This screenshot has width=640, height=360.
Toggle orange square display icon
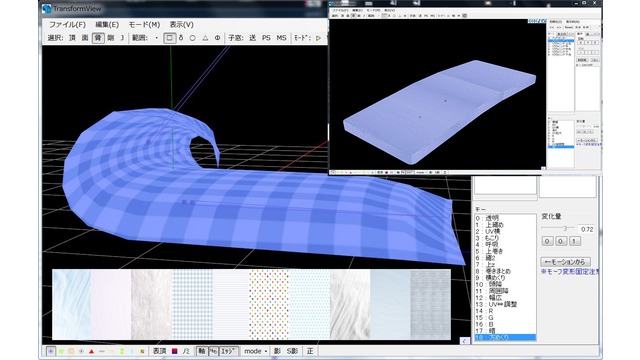pos(71,351)
